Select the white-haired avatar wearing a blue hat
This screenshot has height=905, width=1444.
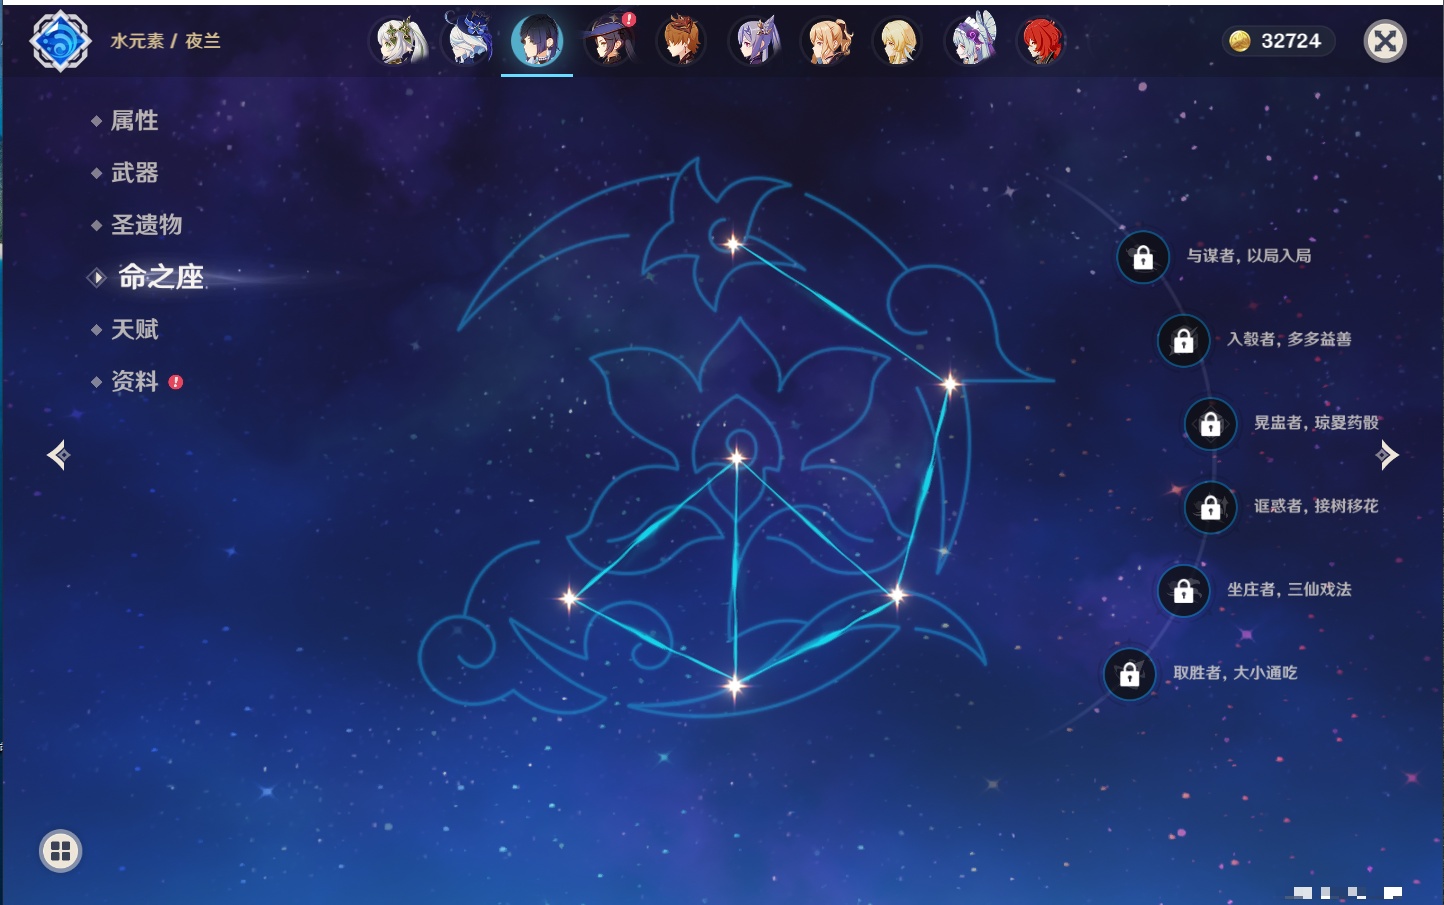point(469,40)
